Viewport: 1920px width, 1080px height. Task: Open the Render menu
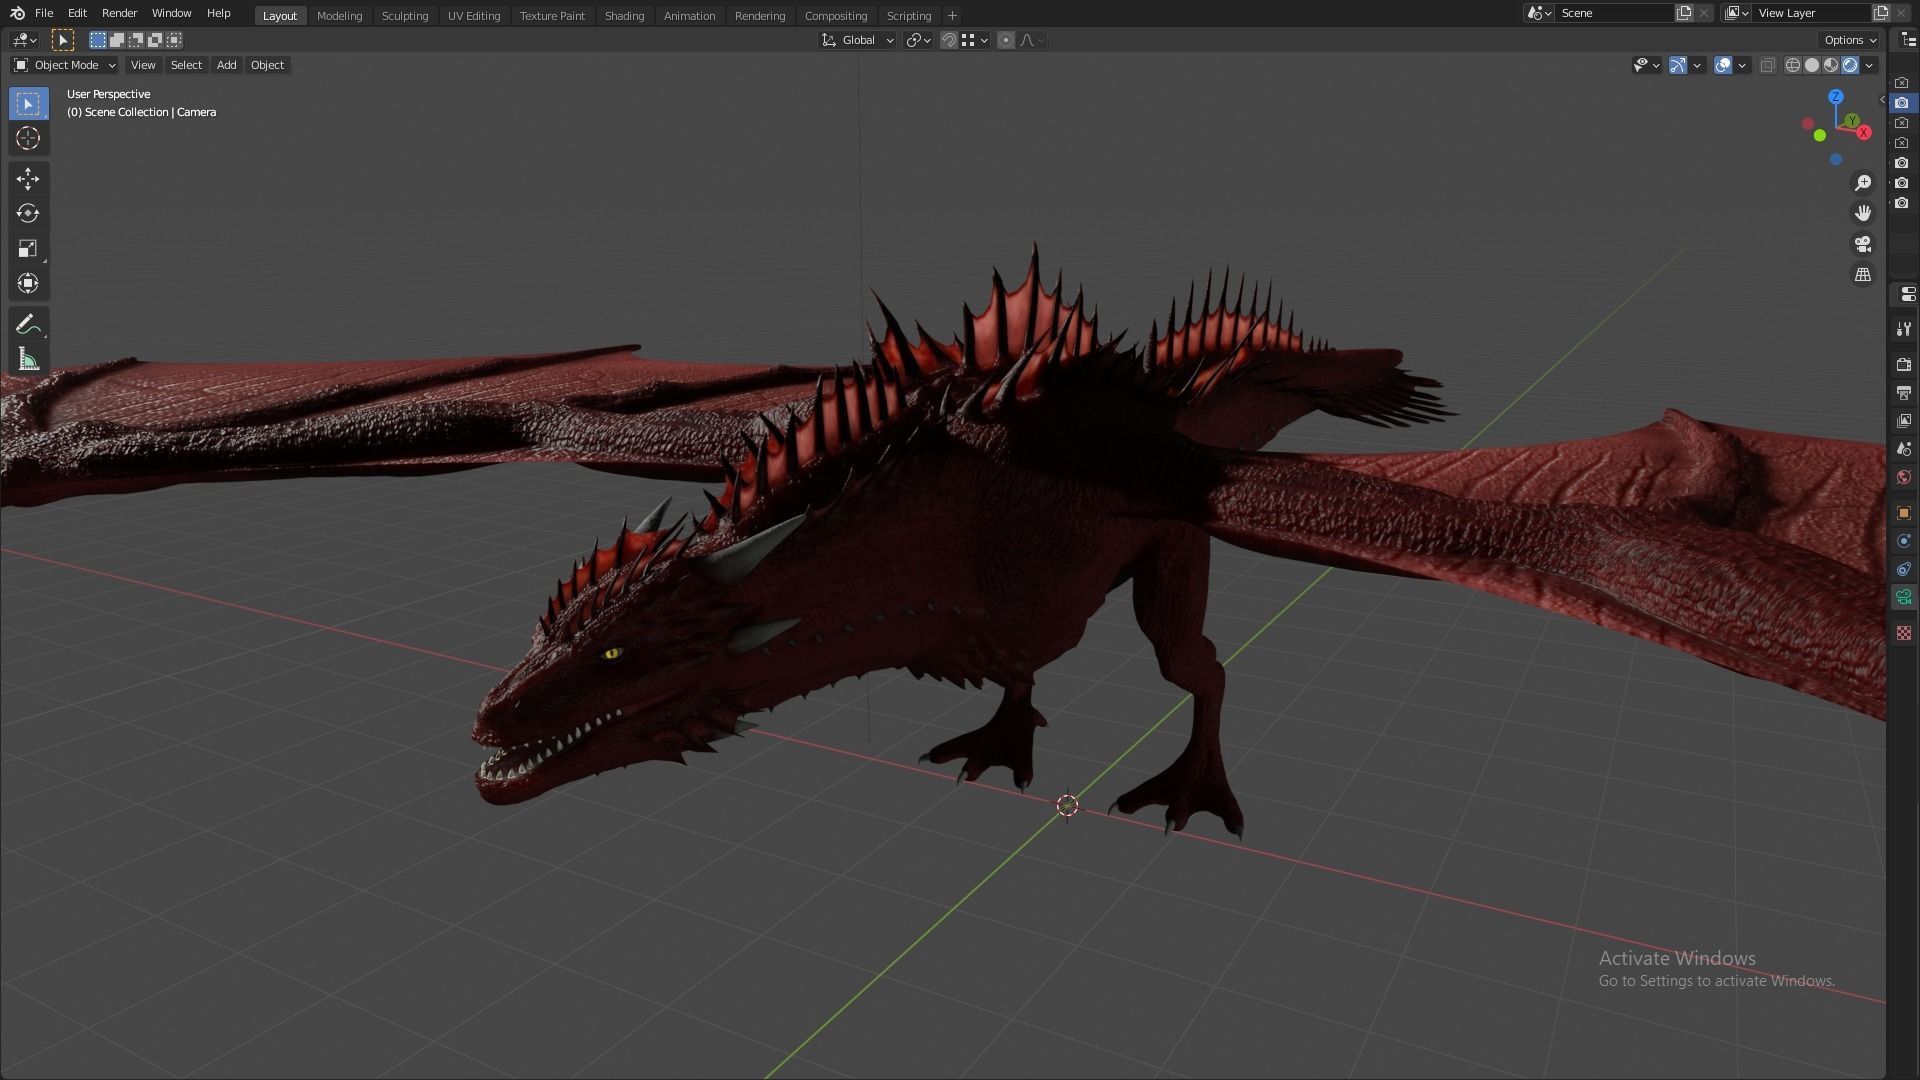119,13
